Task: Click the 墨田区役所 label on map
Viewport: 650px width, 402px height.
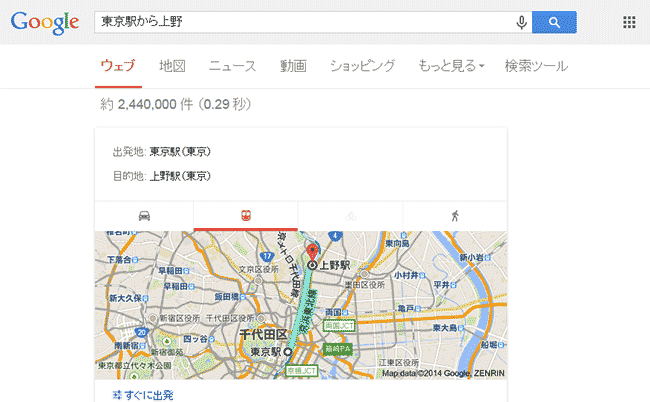Action: (365, 285)
